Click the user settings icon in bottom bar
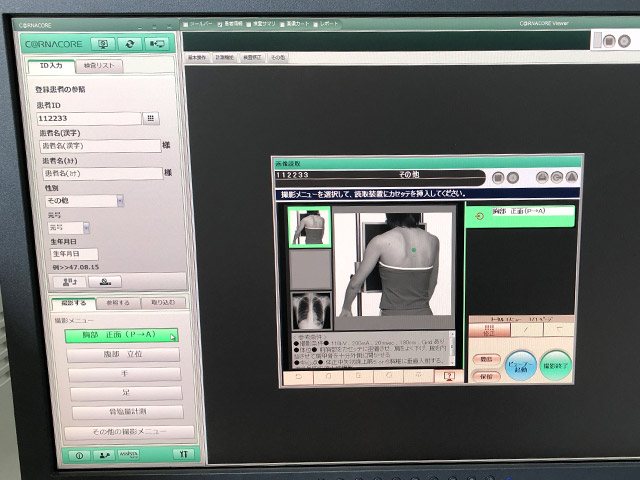Viewport: 640px width, 480px height. pos(104,455)
